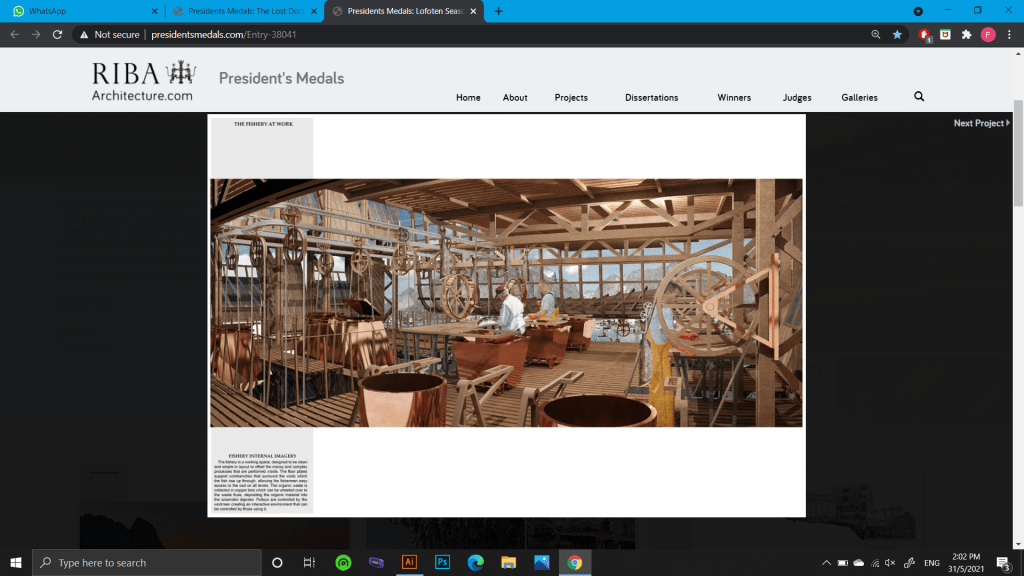Bookmark this page with the star icon
Image resolution: width=1024 pixels, height=576 pixels.
(x=897, y=34)
